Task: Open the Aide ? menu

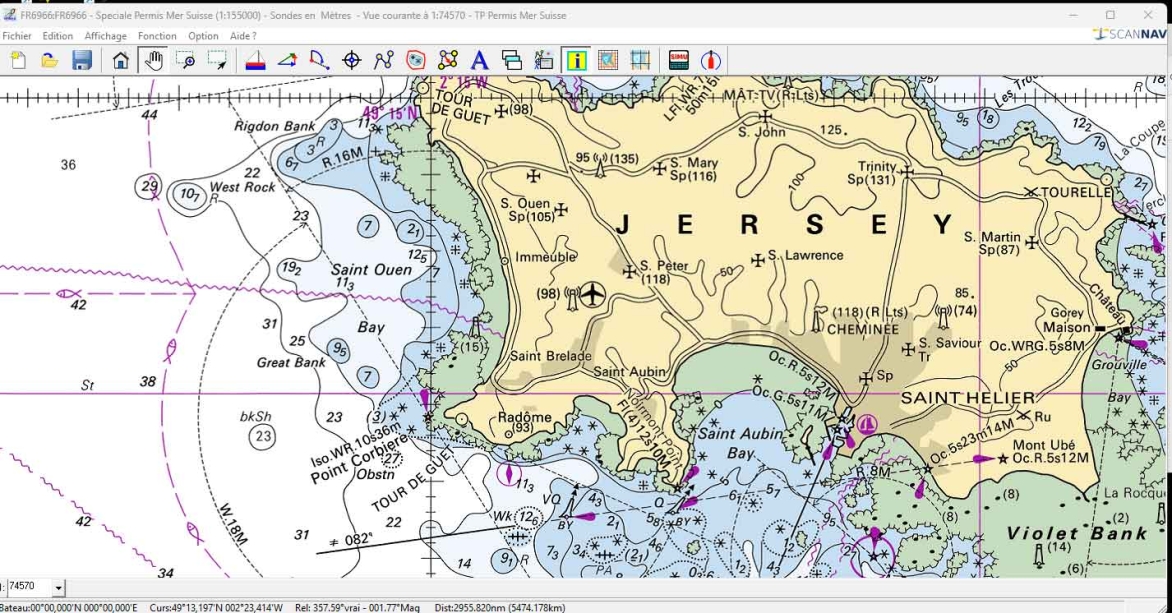Action: (243, 36)
